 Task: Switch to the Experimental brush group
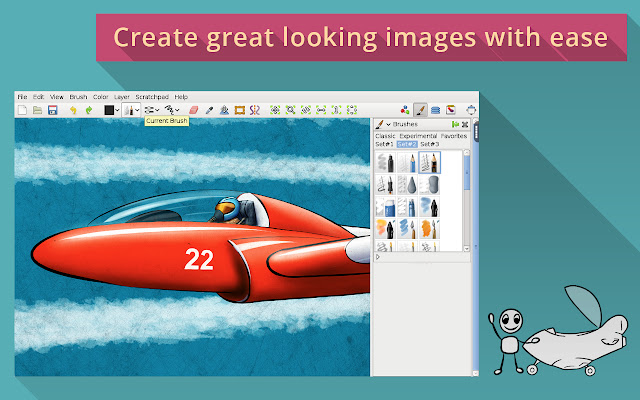point(418,136)
